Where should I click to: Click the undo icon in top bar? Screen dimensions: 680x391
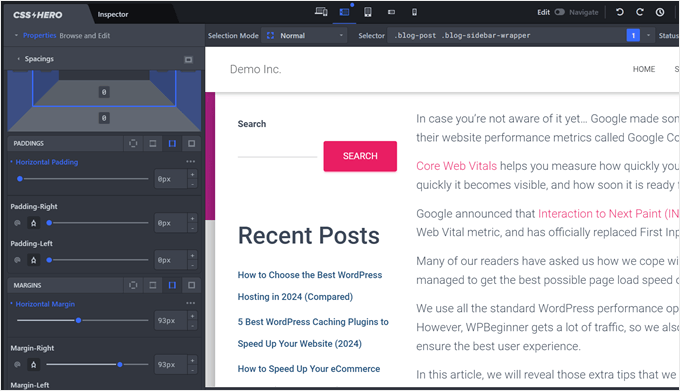tap(620, 12)
